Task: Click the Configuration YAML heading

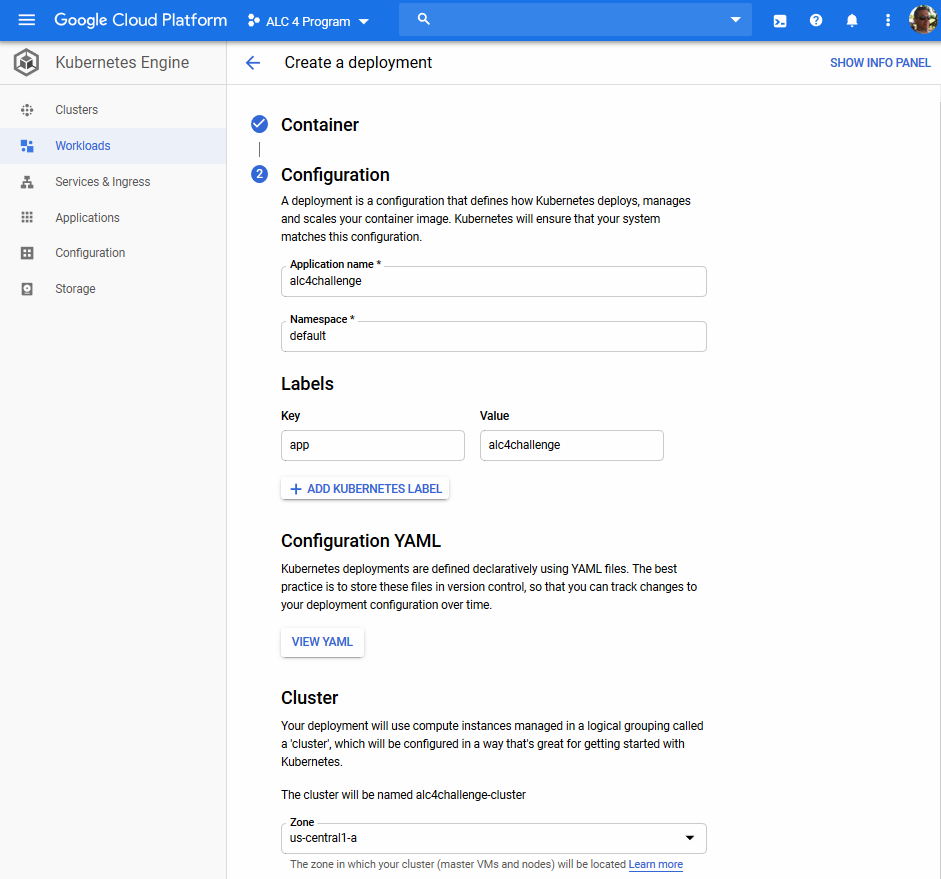Action: tap(361, 541)
